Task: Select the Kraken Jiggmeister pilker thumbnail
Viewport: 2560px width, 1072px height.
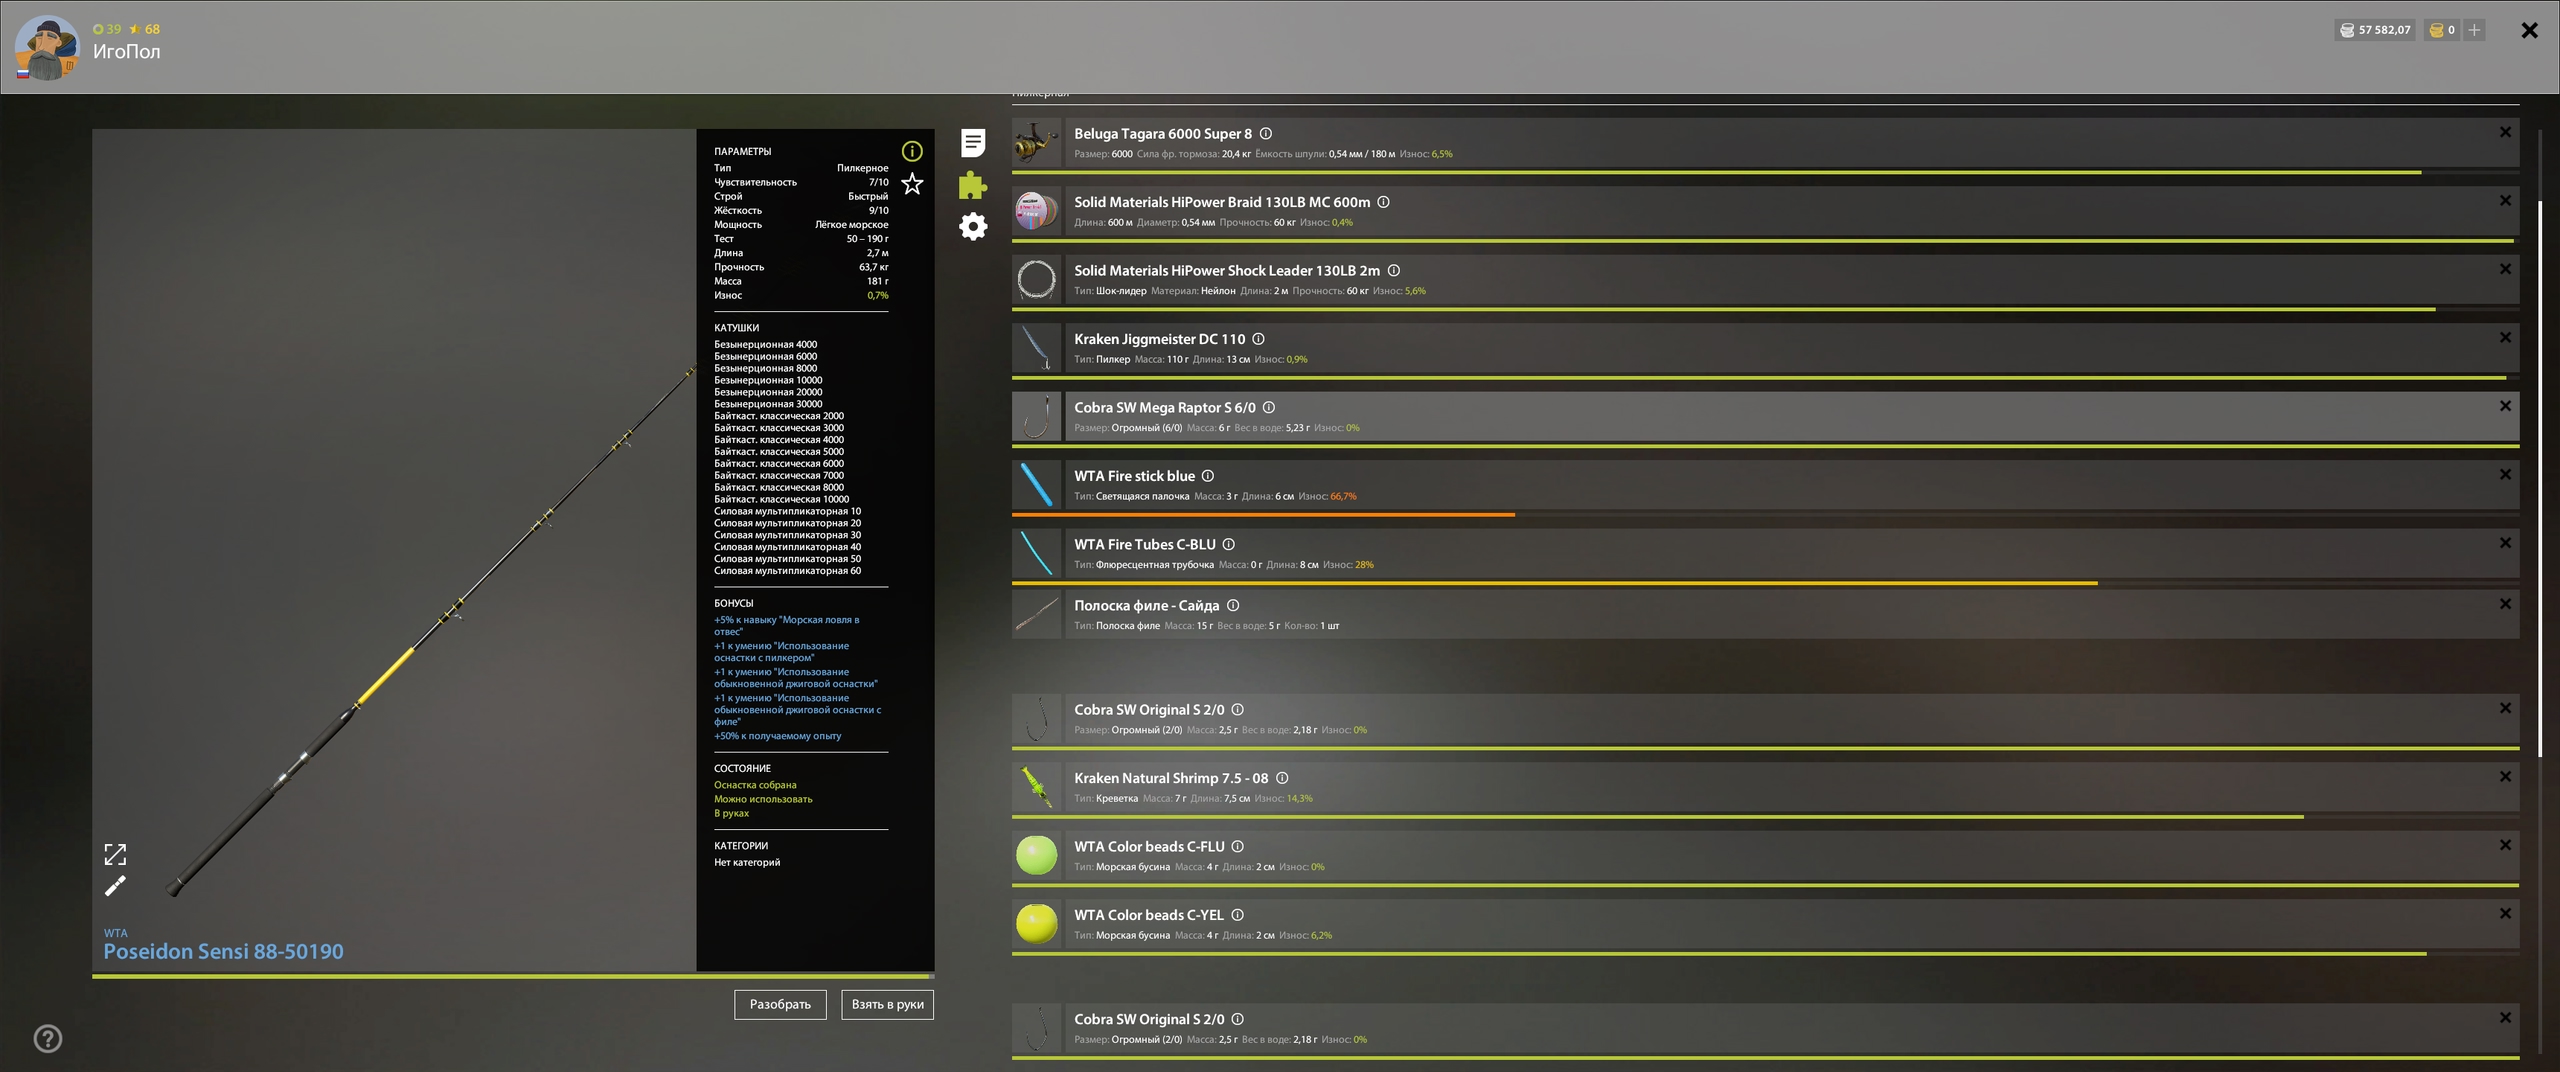Action: pos(1036,348)
